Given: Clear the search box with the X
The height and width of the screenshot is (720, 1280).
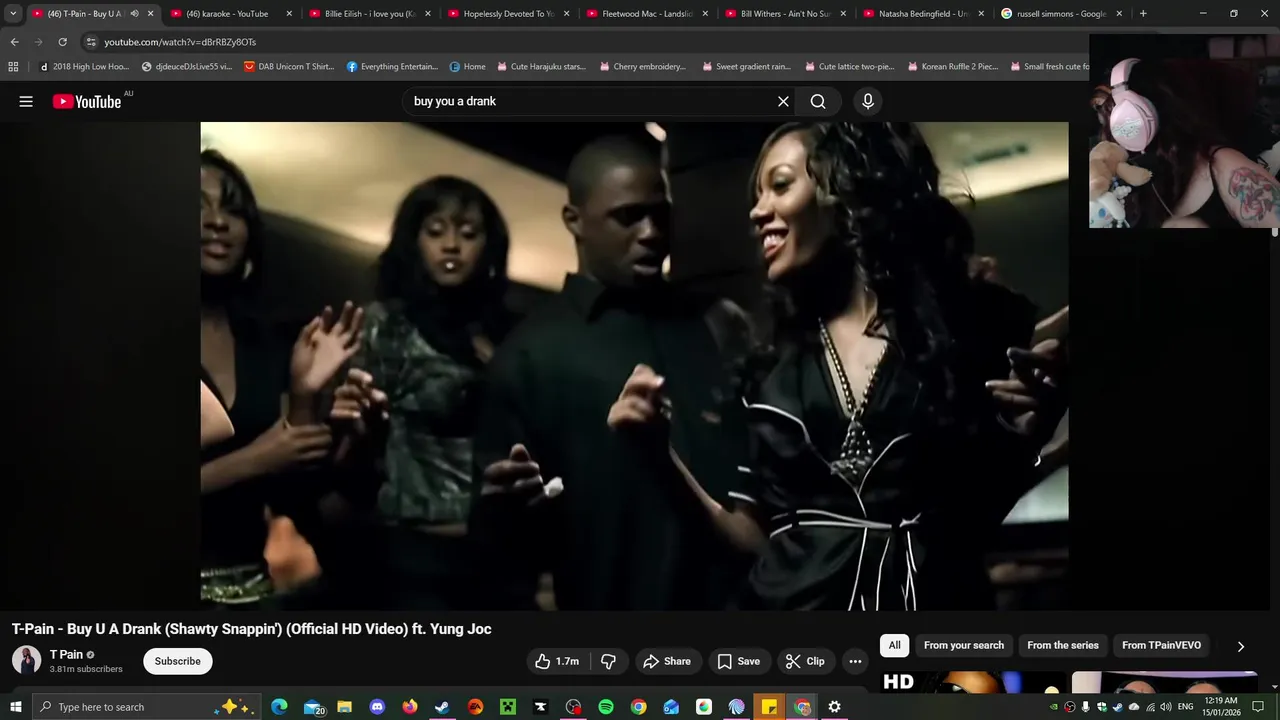Looking at the screenshot, I should coord(783,101).
